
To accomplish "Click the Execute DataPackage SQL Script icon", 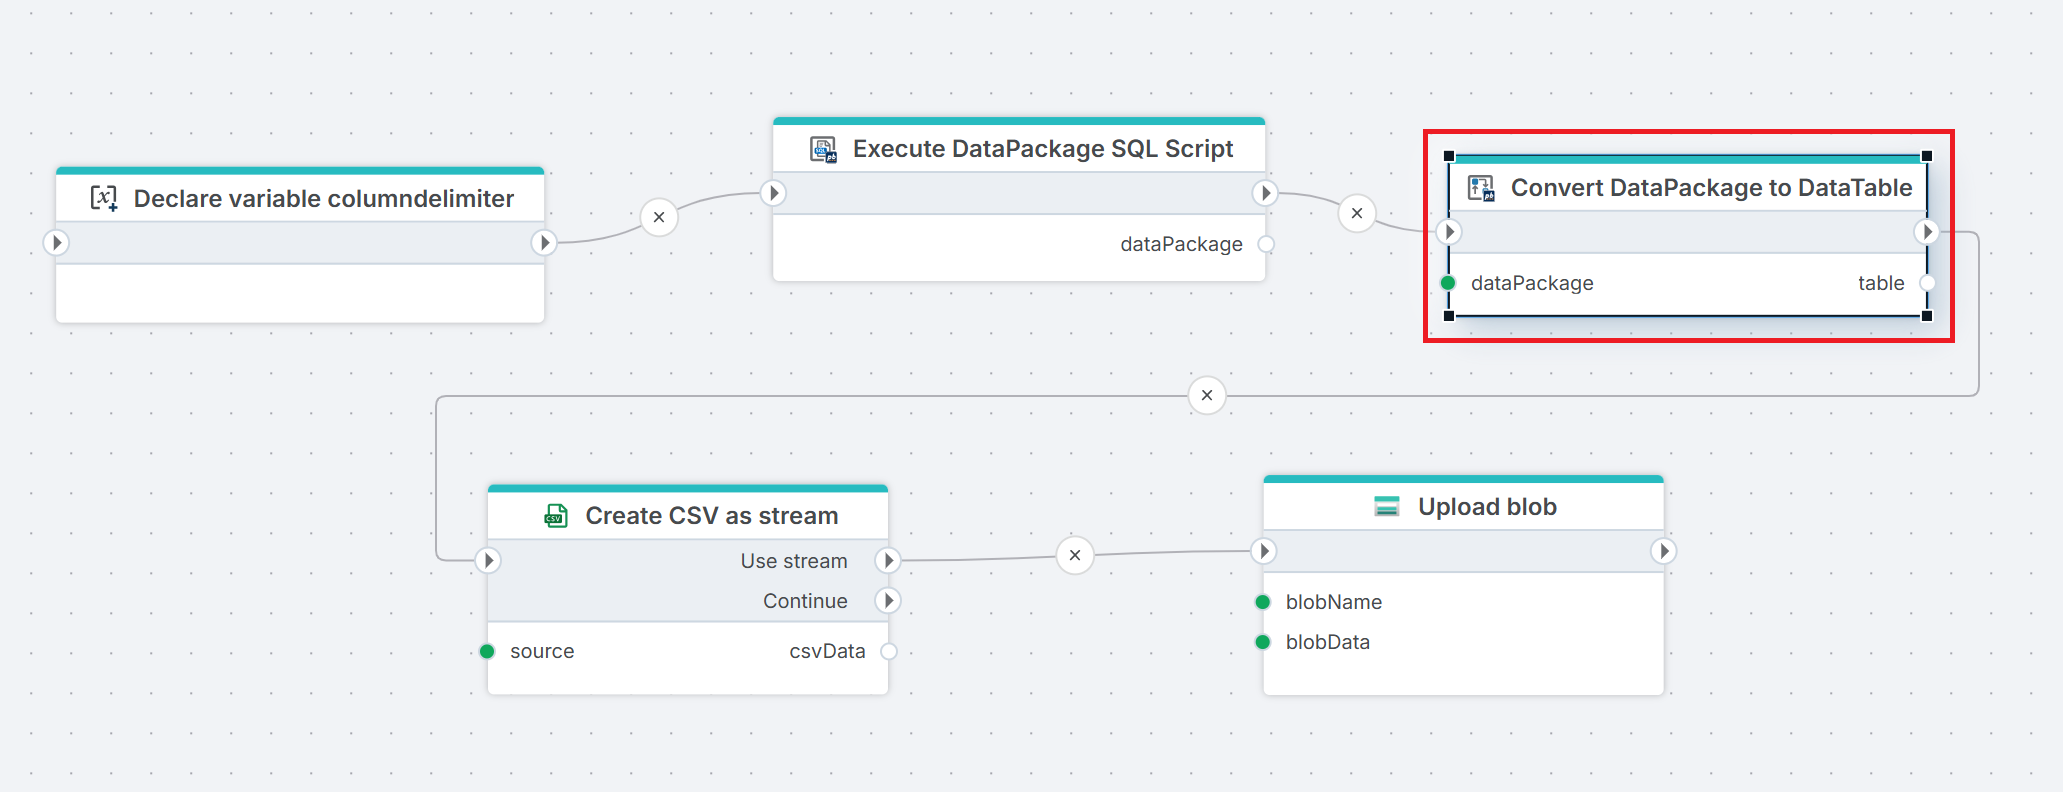I will (x=823, y=149).
